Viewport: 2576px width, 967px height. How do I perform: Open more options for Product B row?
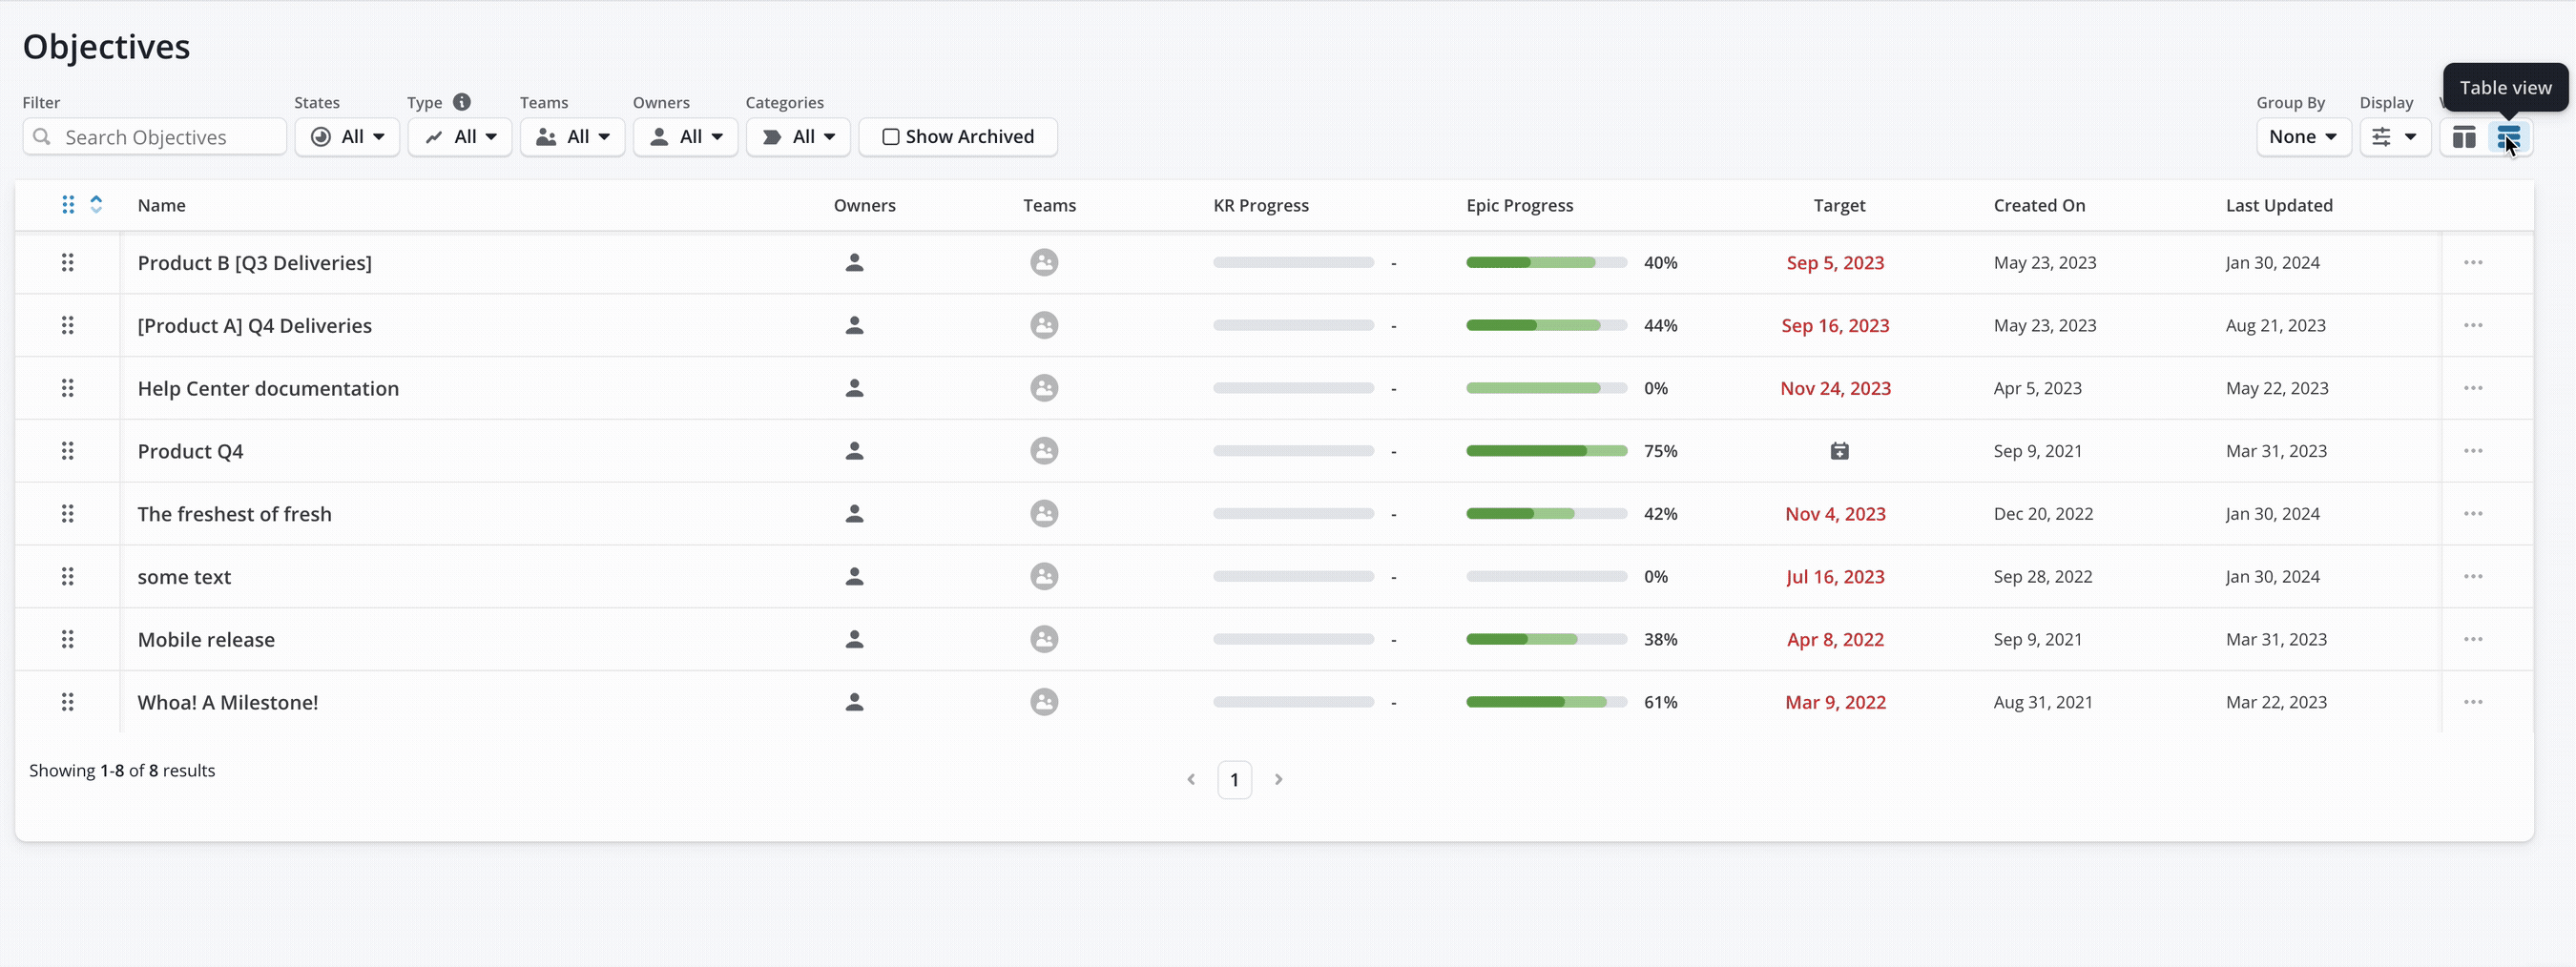pyautogui.click(x=2473, y=263)
